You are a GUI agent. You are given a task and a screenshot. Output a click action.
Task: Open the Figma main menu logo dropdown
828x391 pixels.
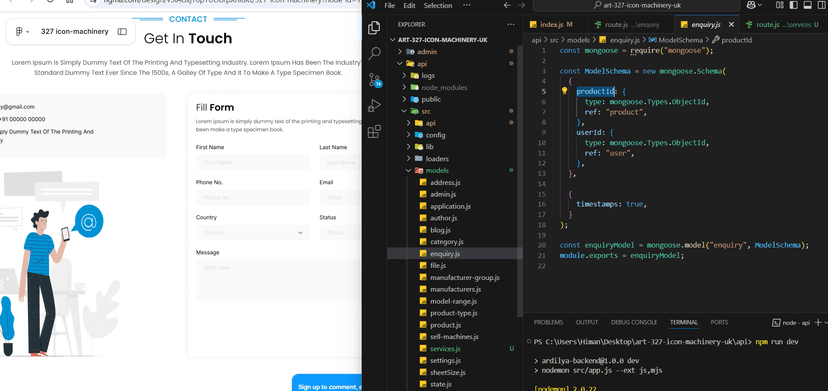[x=22, y=32]
